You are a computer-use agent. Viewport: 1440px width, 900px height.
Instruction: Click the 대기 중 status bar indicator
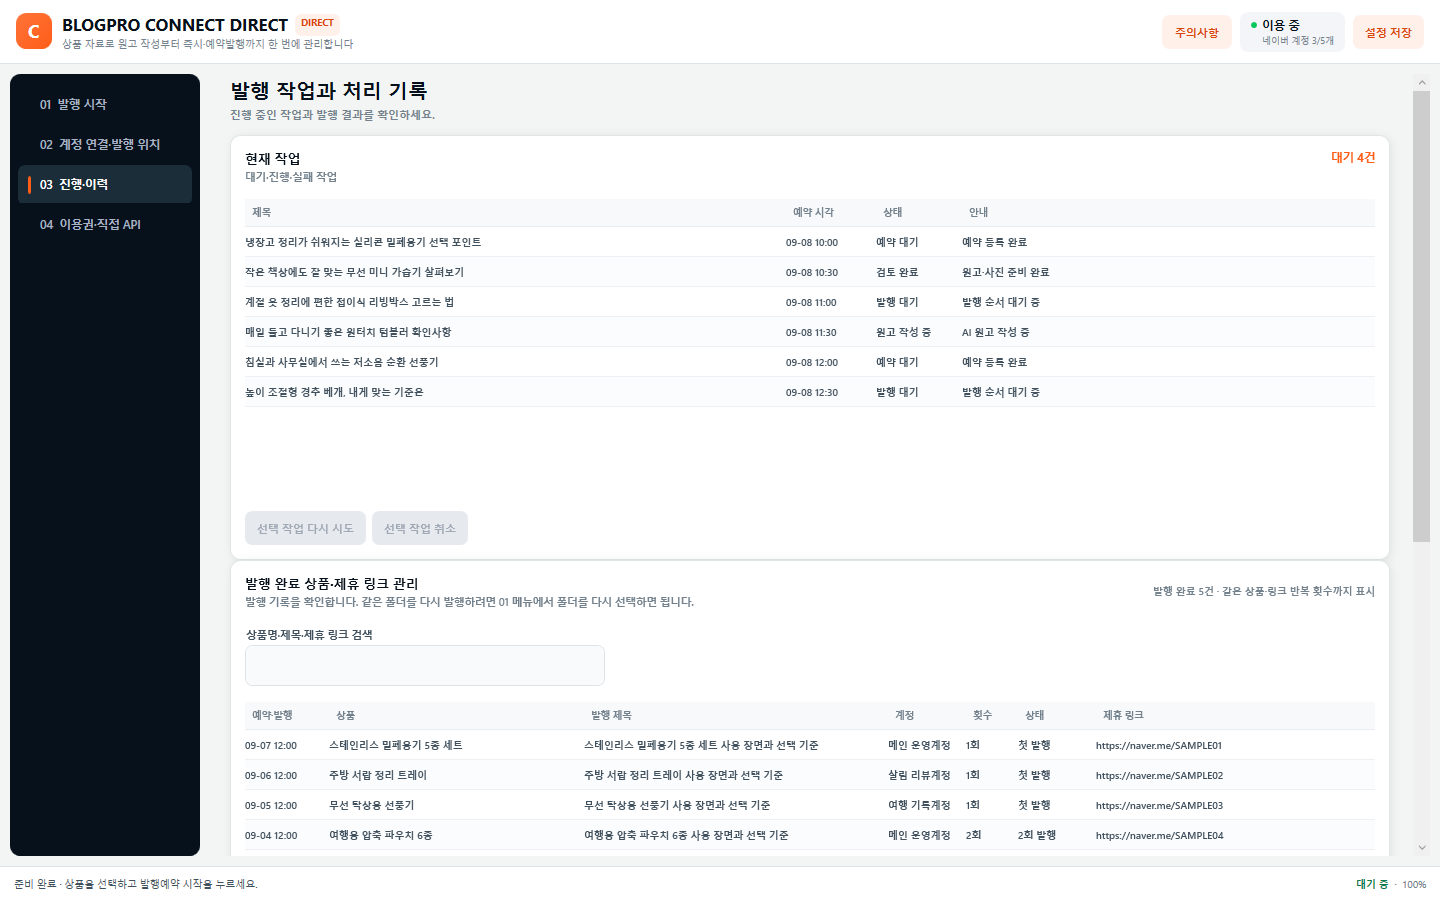(x=1372, y=884)
